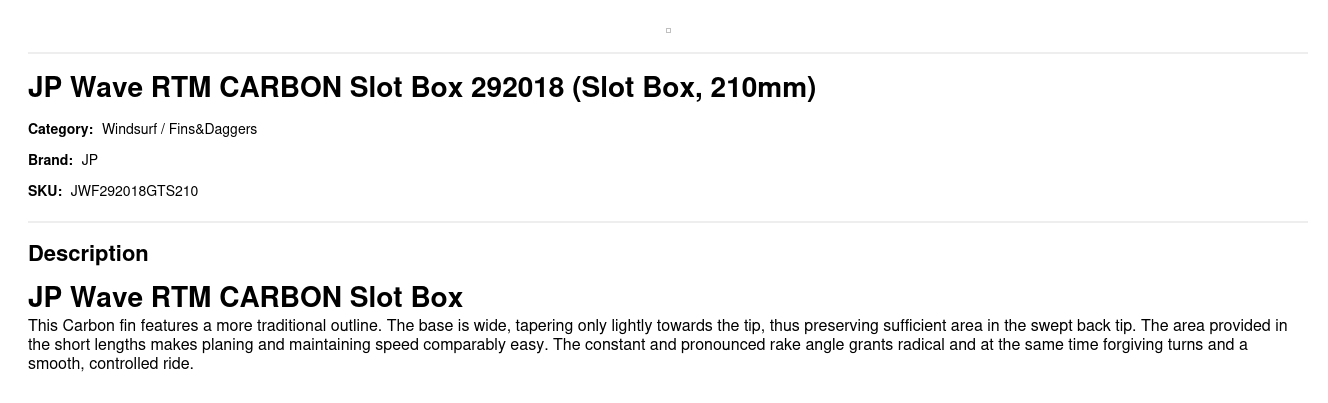Select the brand value "JP"
The width and height of the screenshot is (1328, 403).
point(90,160)
